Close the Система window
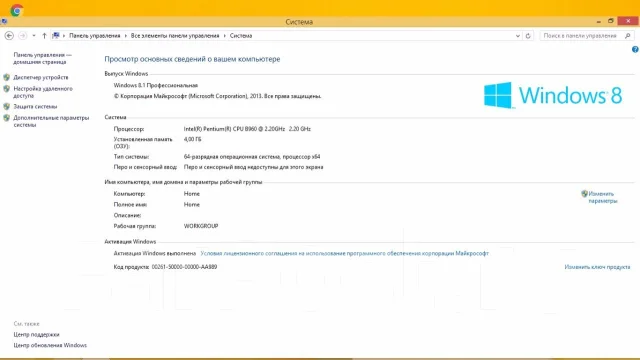The image size is (640, 360). [628, 21]
